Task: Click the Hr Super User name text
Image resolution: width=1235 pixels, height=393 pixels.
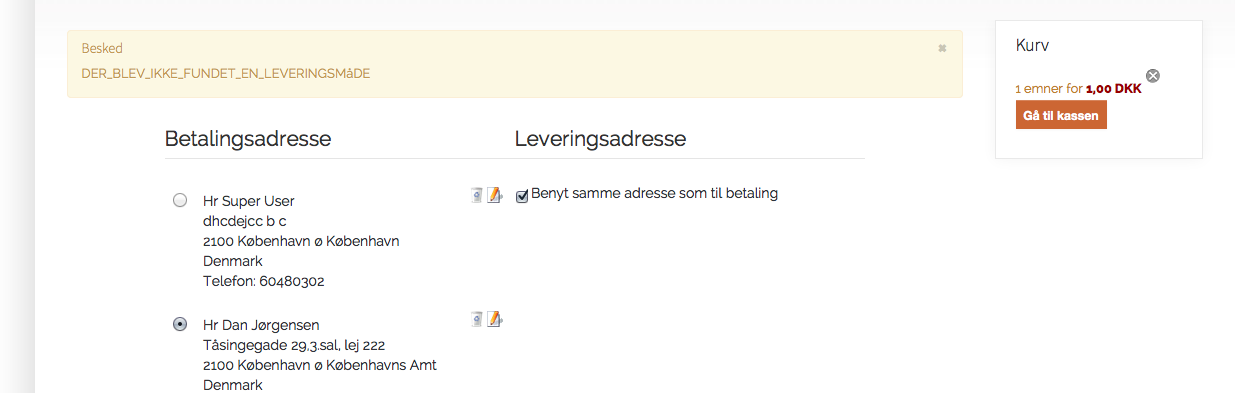Action: (x=249, y=201)
